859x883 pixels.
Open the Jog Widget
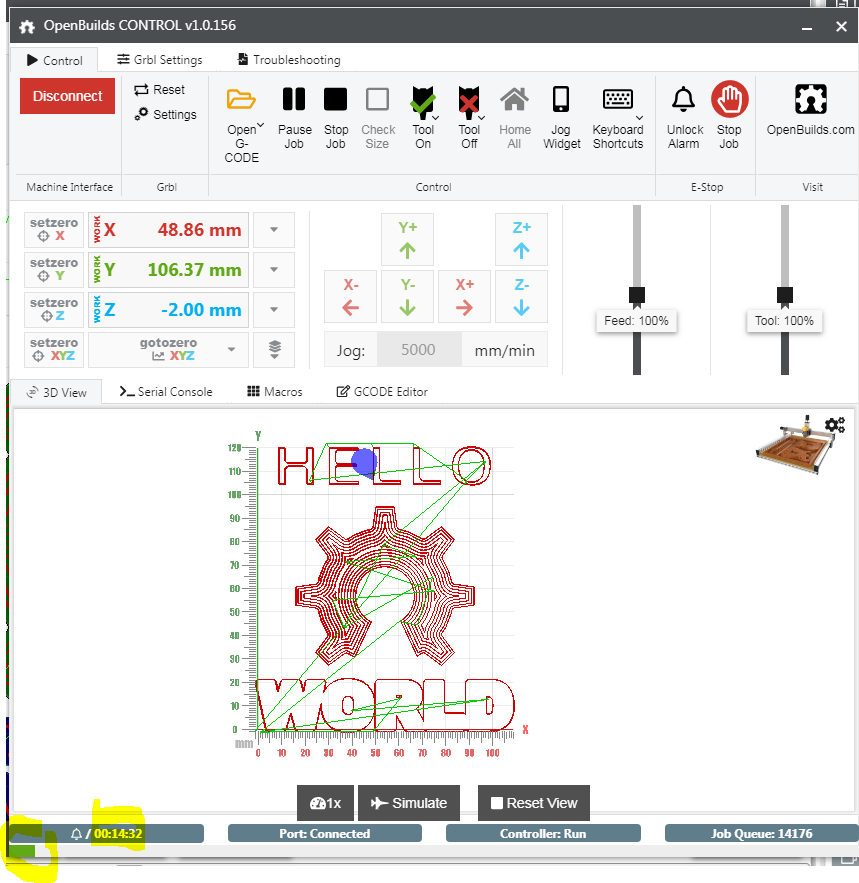(561, 100)
